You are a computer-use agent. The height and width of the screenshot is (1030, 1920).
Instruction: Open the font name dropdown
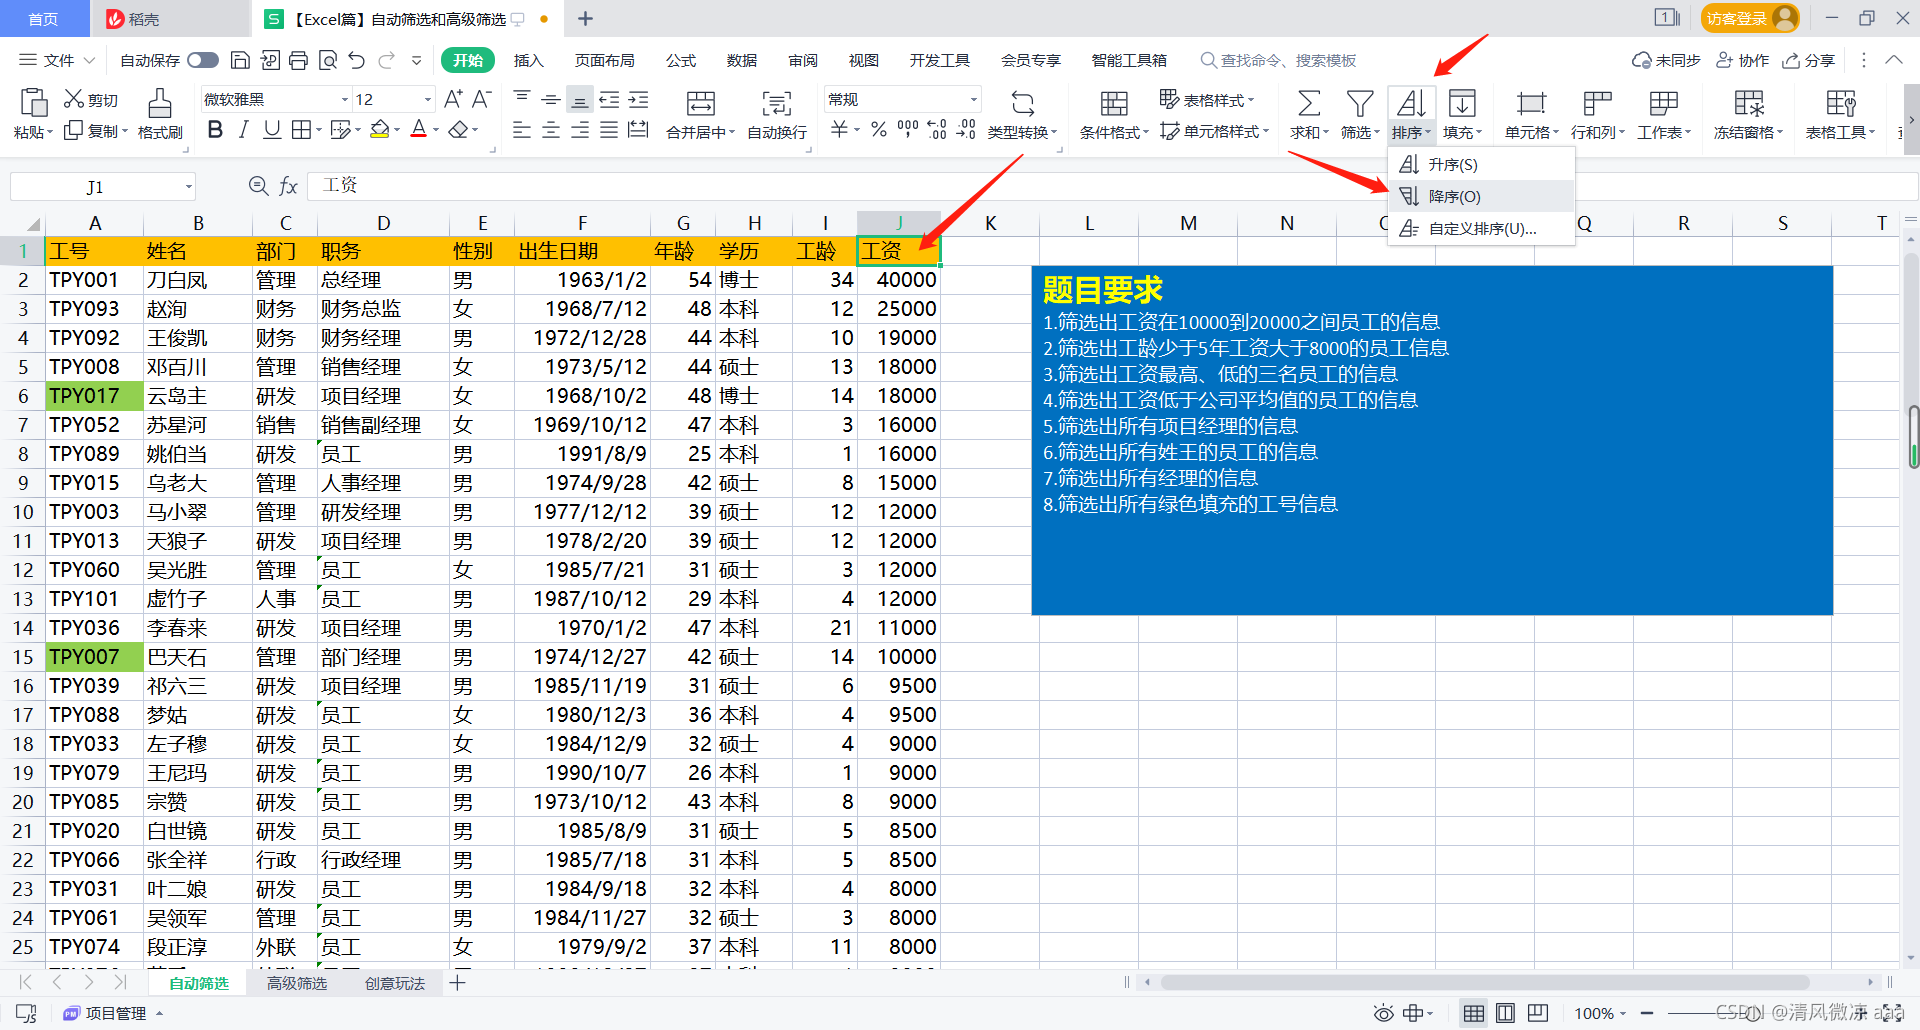pos(345,100)
